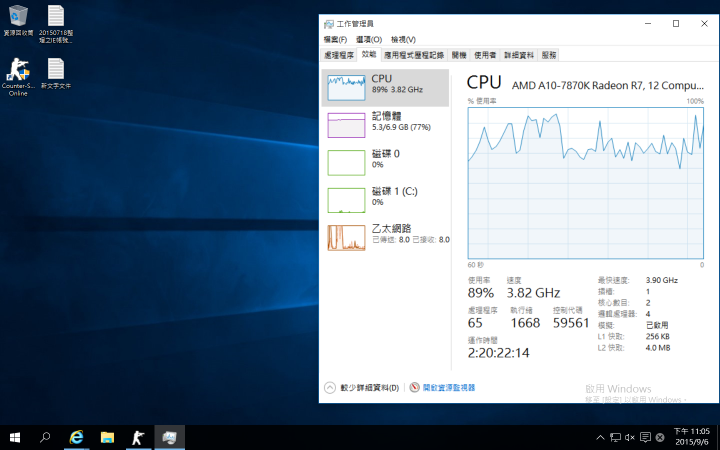Click the AMD A10-7870K processor name

click(608, 85)
